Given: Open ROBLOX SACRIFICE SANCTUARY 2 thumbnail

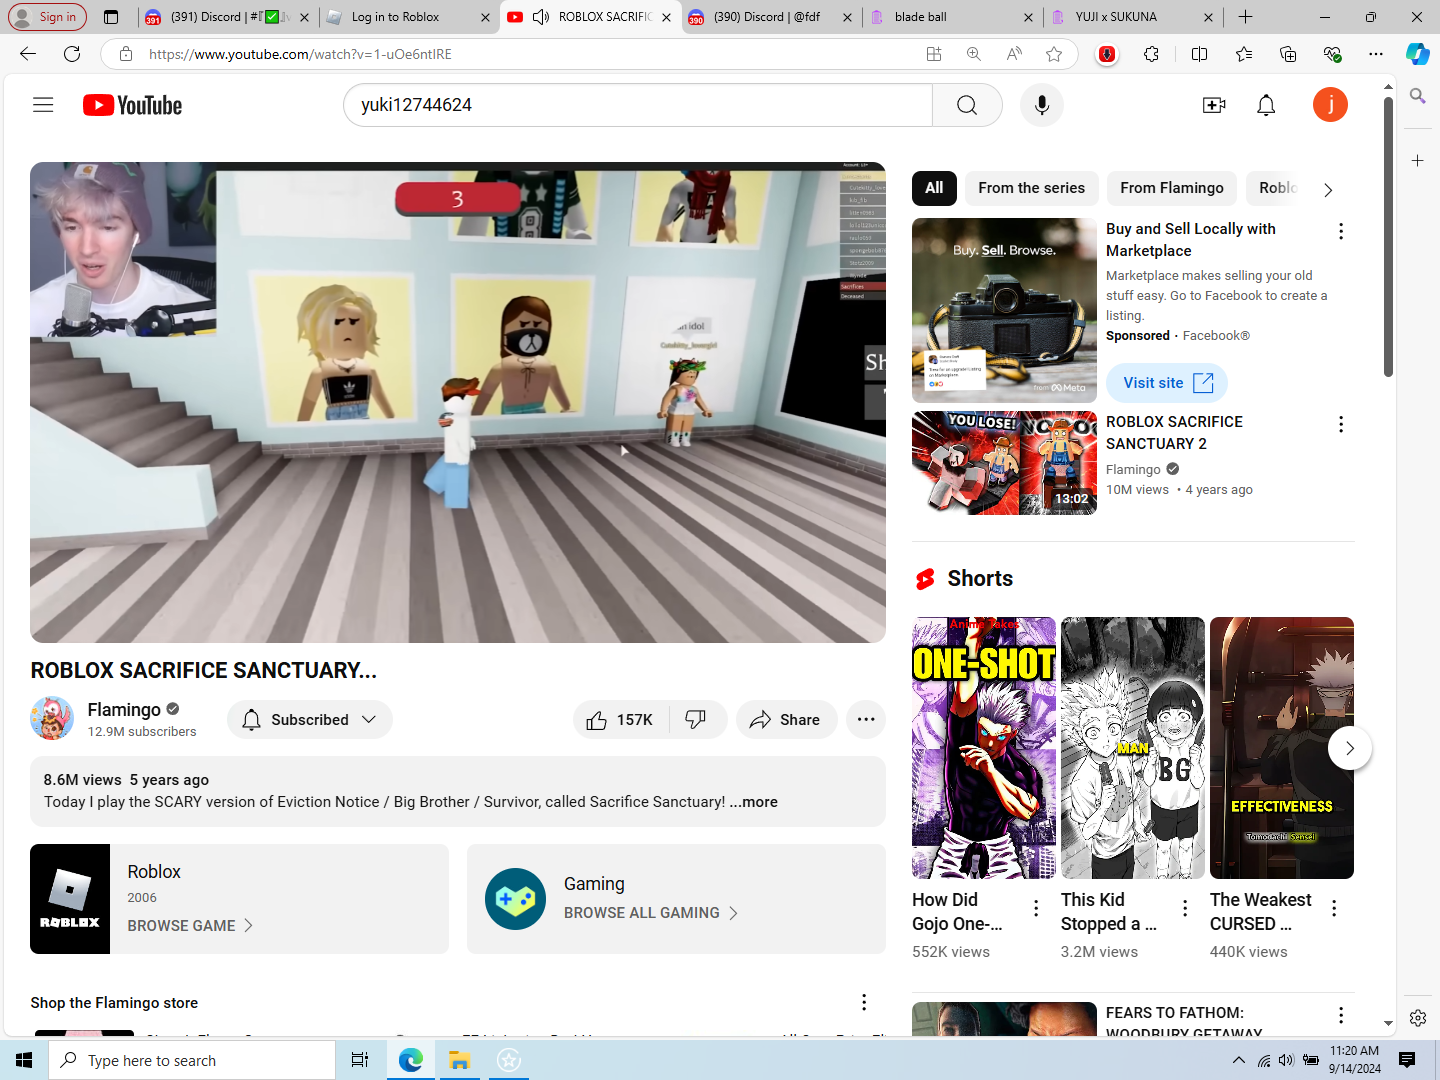Looking at the screenshot, I should tap(1004, 463).
